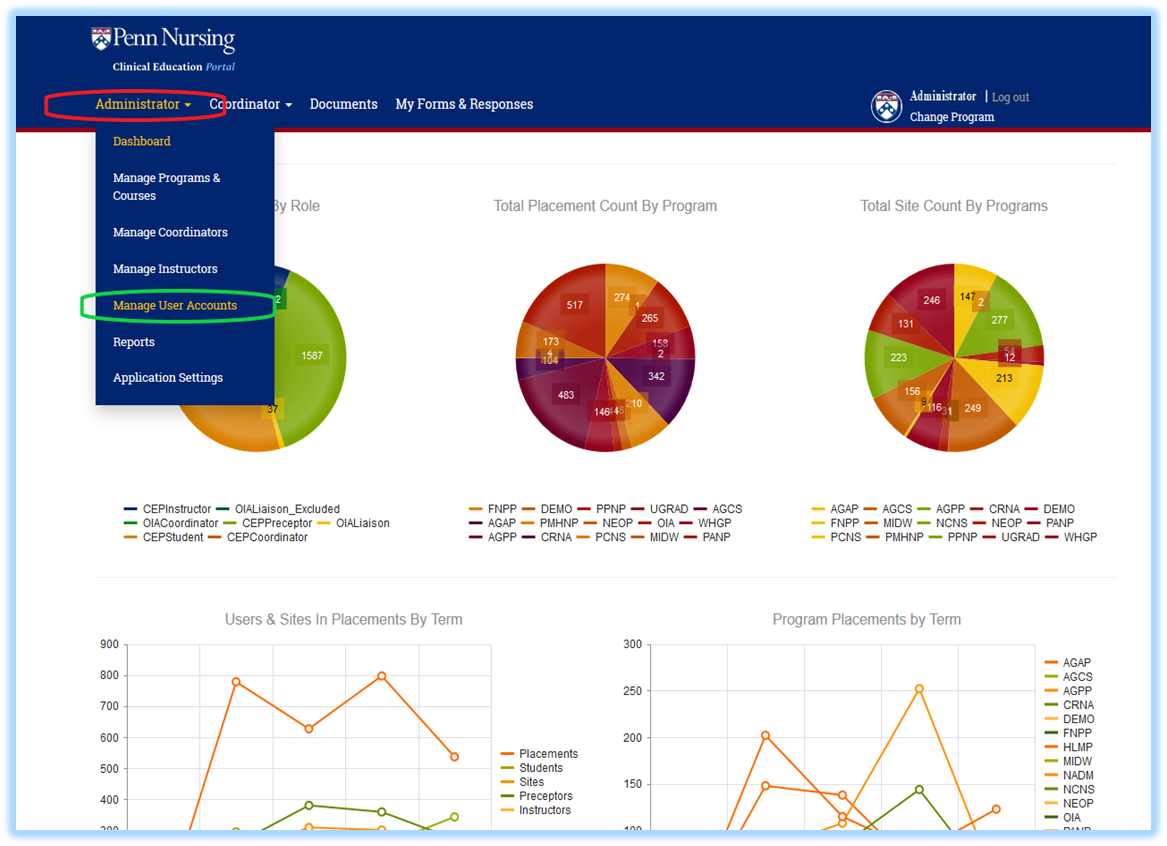The width and height of the screenshot is (1167, 846).
Task: Go to Application Settings
Action: [x=168, y=378]
